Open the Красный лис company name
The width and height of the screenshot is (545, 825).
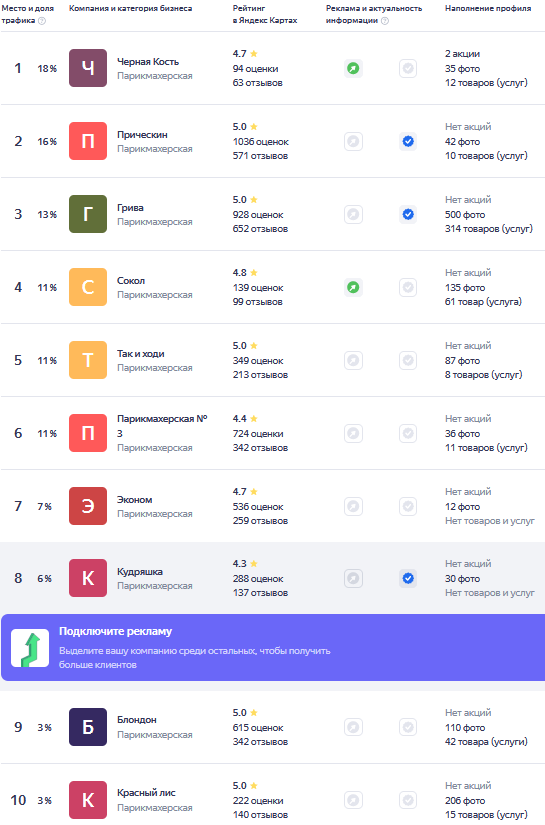pyautogui.click(x=146, y=792)
